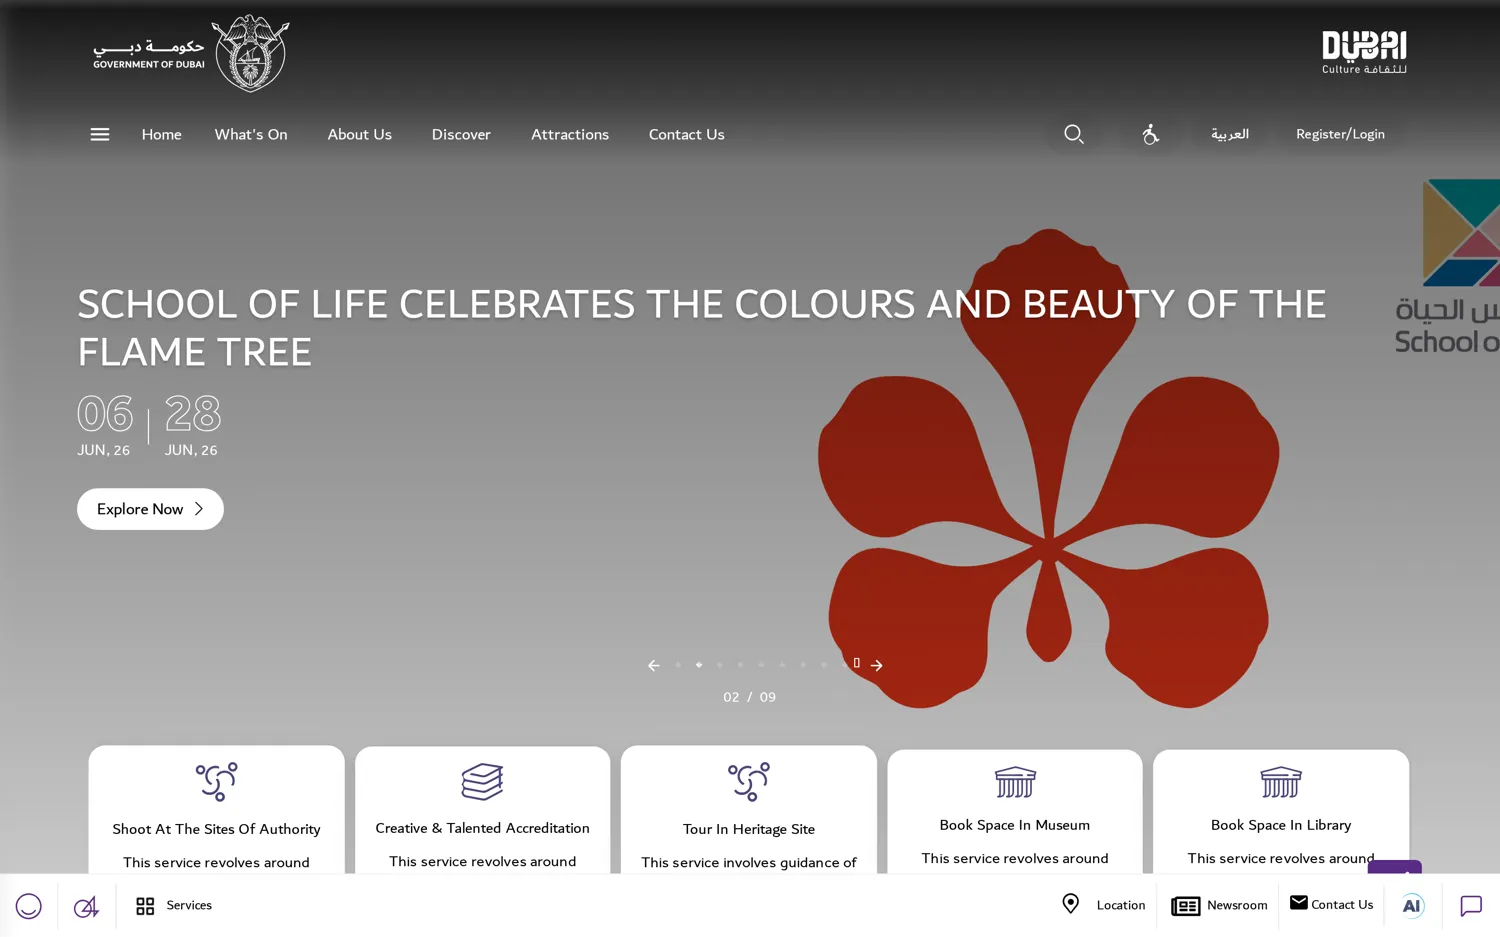The image size is (1500, 937).
Task: Select the seventh carousel dot
Action: (803, 665)
